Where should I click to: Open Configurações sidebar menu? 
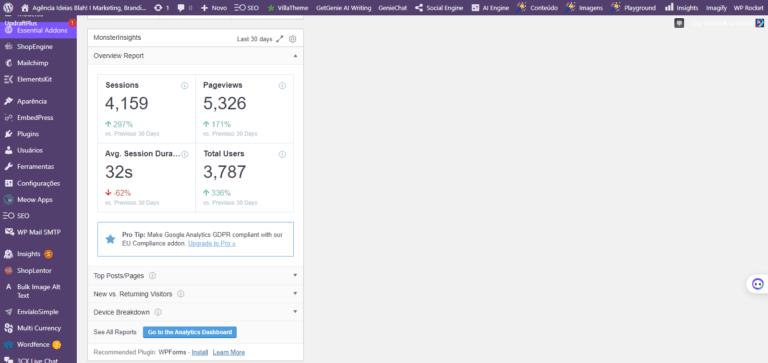[38, 183]
